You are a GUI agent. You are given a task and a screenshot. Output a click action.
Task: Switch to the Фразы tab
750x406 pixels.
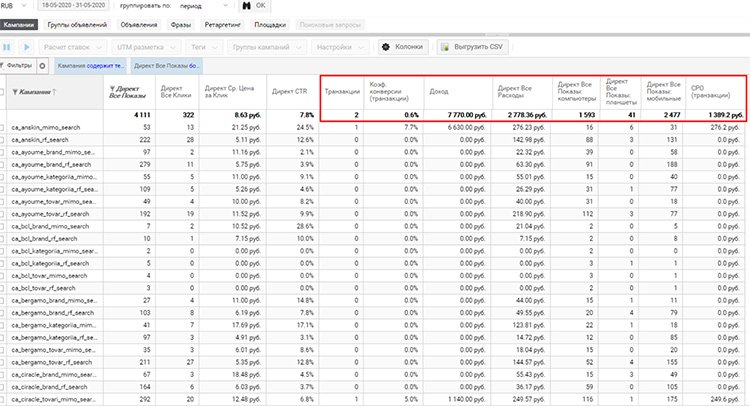[x=181, y=24]
